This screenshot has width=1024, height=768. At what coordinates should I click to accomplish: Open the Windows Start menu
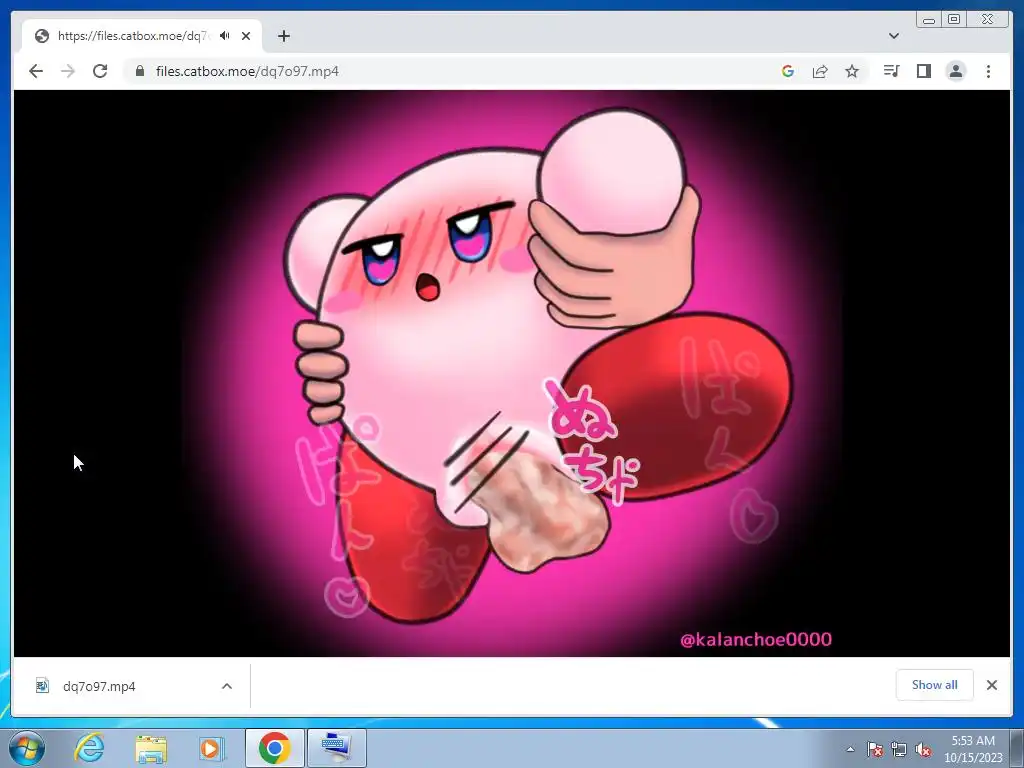[x=27, y=748]
